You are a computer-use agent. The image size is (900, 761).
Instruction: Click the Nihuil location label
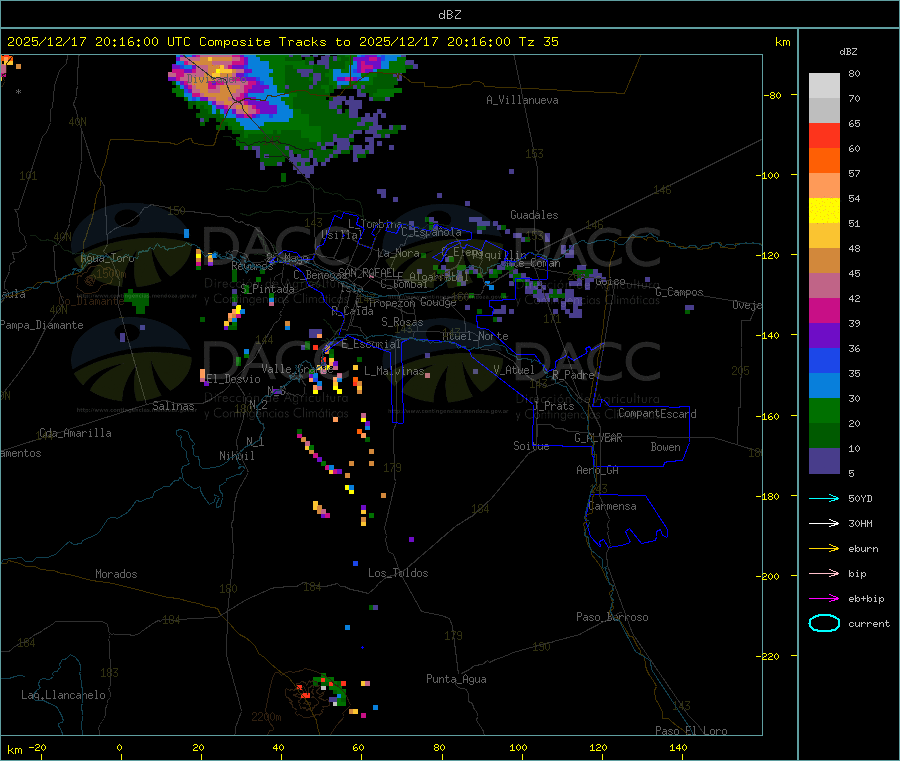coord(236,456)
